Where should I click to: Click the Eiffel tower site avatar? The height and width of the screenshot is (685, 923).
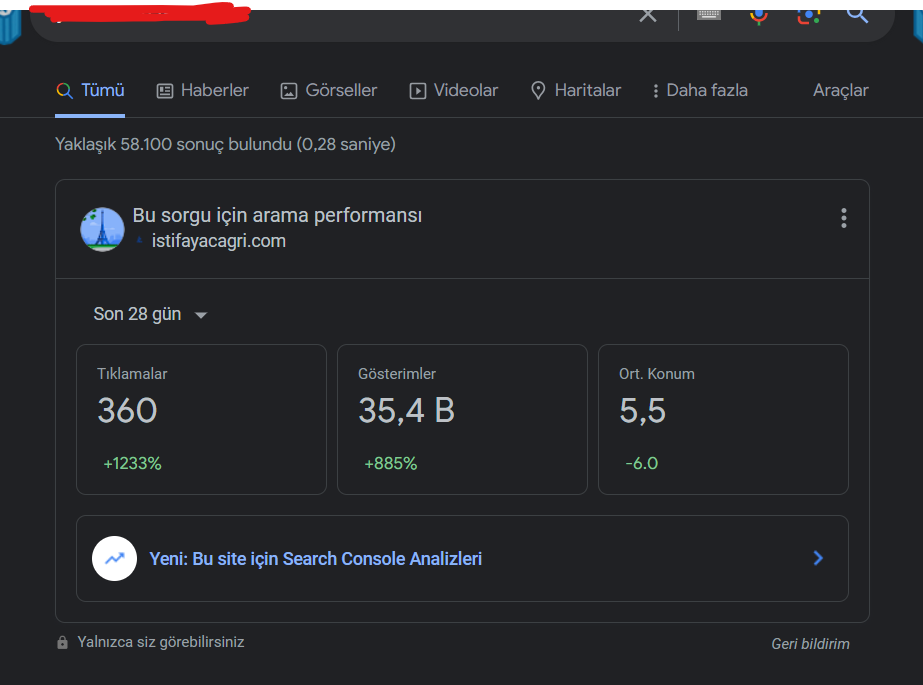[x=102, y=229]
